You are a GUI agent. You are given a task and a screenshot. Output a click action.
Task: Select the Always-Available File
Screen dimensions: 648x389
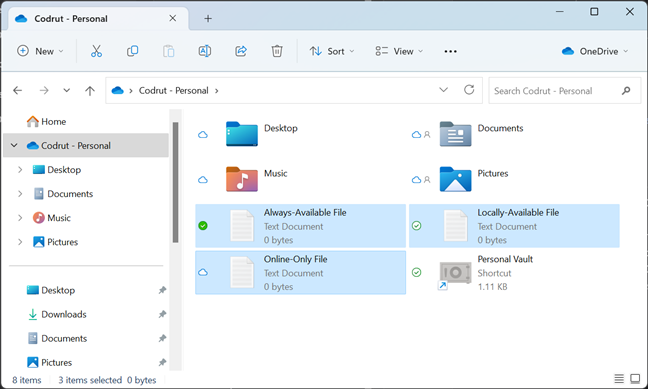(300, 226)
